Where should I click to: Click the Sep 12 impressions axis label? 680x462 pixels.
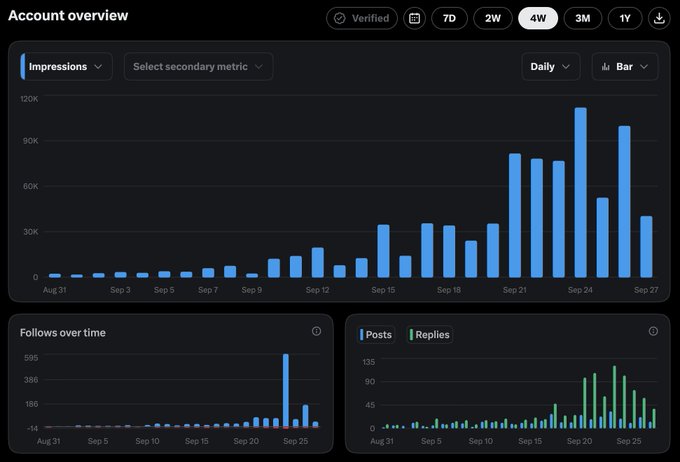coord(317,290)
